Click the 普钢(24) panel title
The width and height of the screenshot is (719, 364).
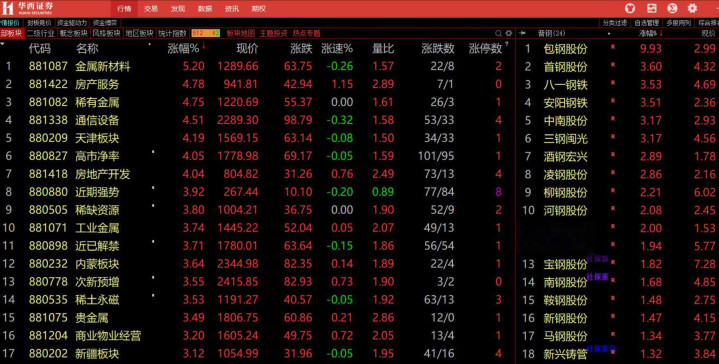(x=552, y=33)
